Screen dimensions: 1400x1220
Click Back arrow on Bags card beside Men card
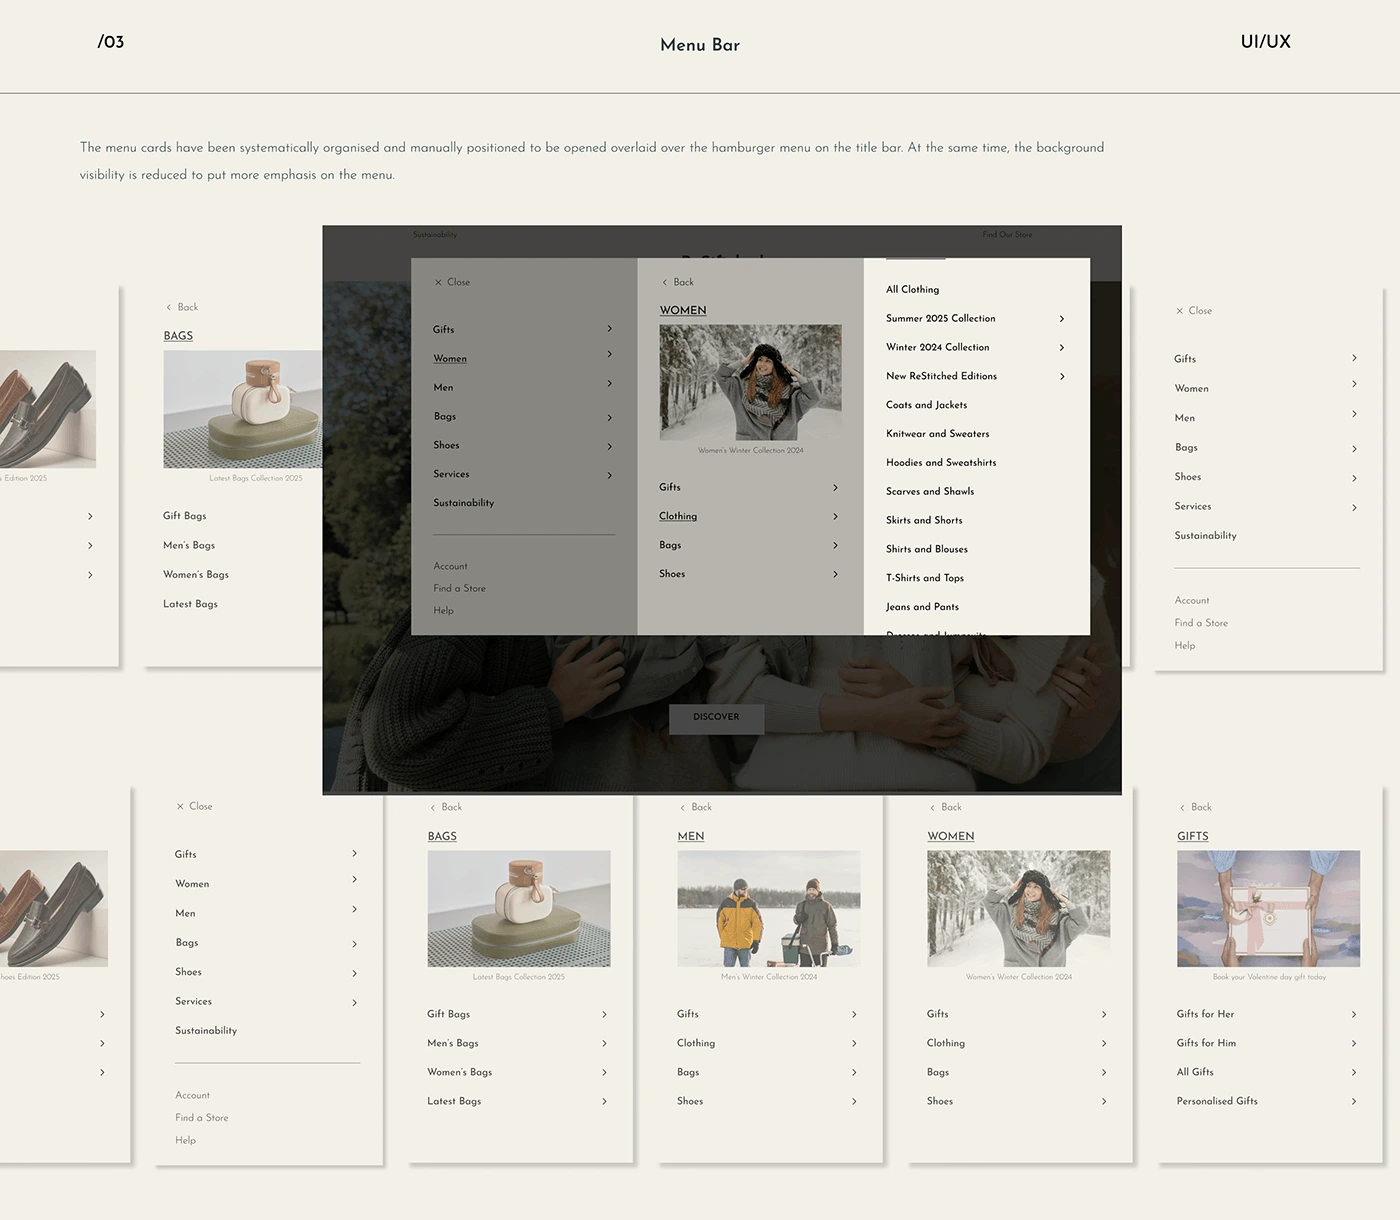coord(432,808)
